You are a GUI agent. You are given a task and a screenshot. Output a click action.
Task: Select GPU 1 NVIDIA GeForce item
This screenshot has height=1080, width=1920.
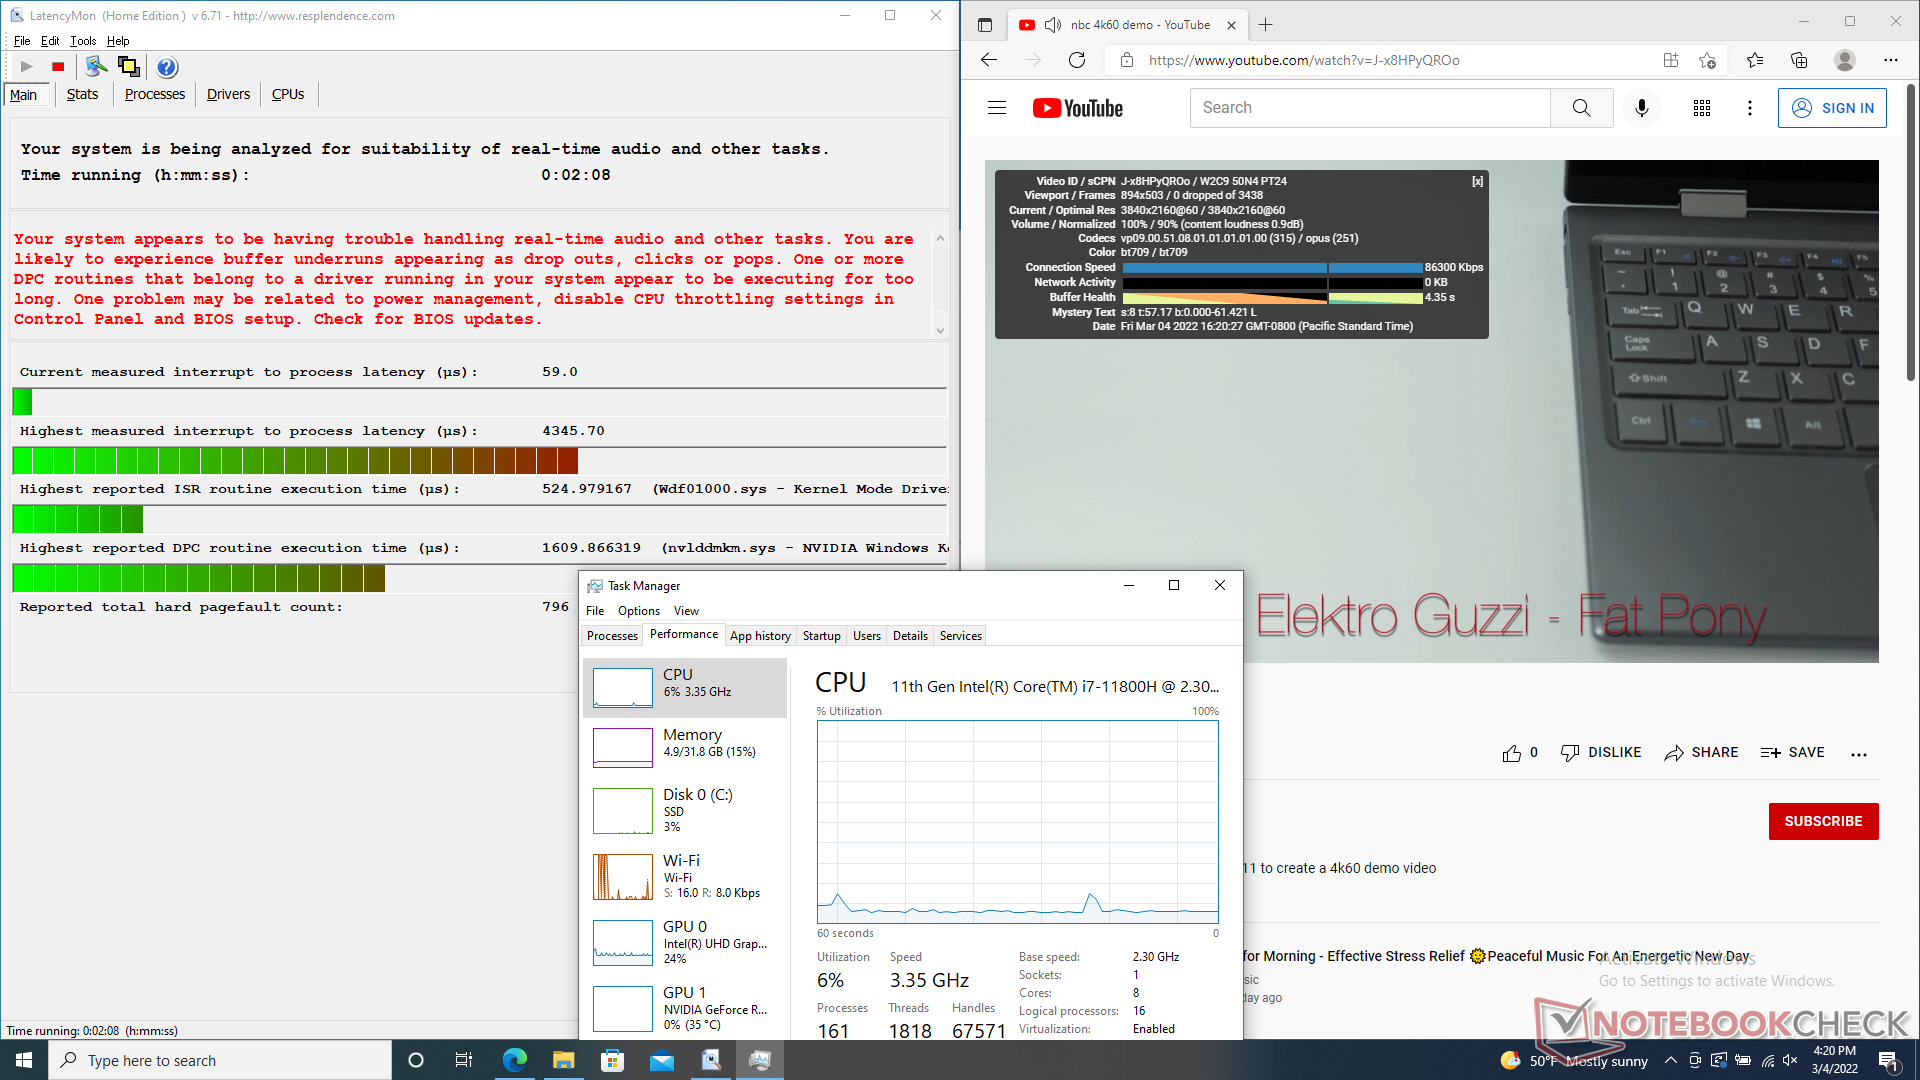click(685, 1009)
